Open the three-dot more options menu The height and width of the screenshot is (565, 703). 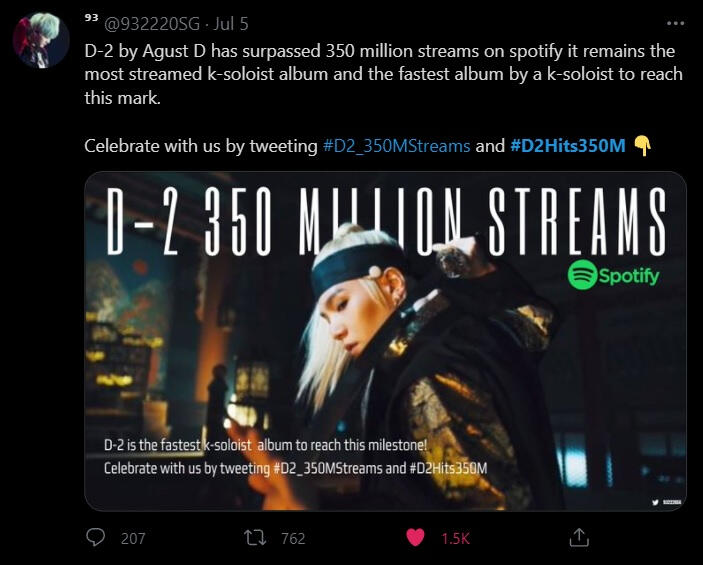coord(675,23)
